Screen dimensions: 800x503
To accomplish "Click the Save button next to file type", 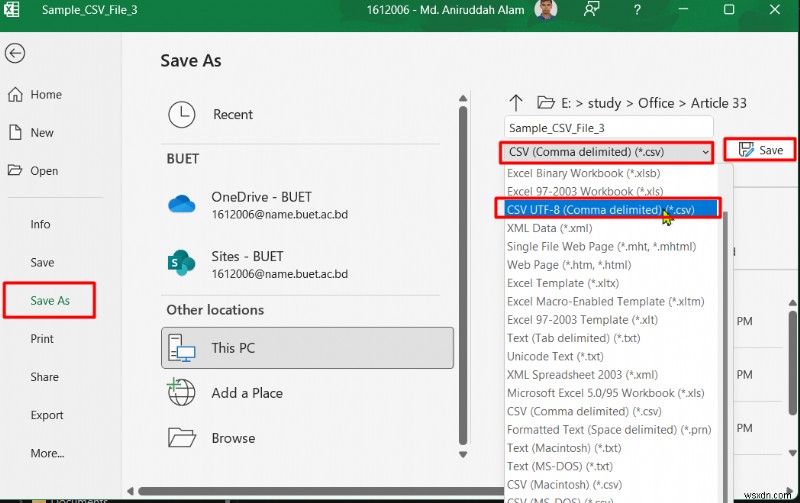I will click(x=760, y=150).
